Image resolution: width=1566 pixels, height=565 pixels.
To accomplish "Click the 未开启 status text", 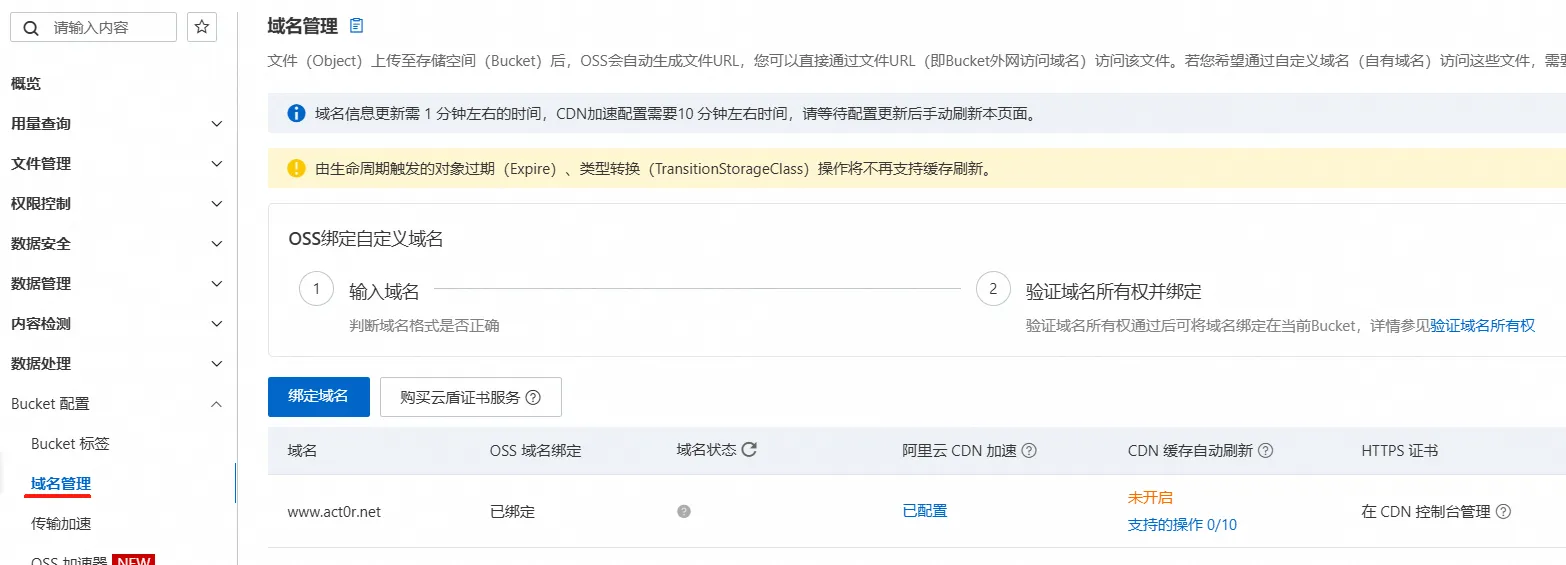I will (x=1150, y=497).
